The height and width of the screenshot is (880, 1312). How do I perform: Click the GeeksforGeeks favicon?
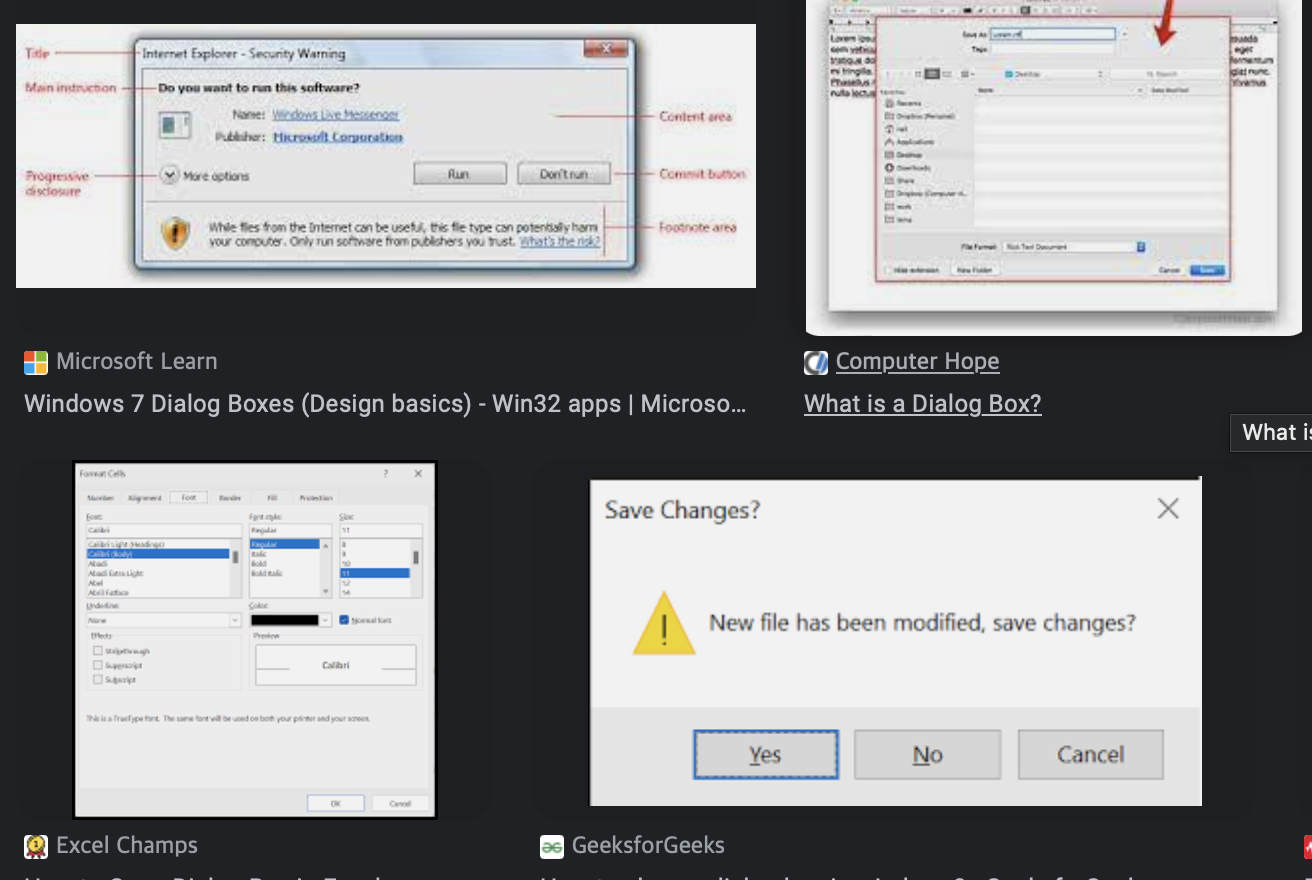click(552, 846)
